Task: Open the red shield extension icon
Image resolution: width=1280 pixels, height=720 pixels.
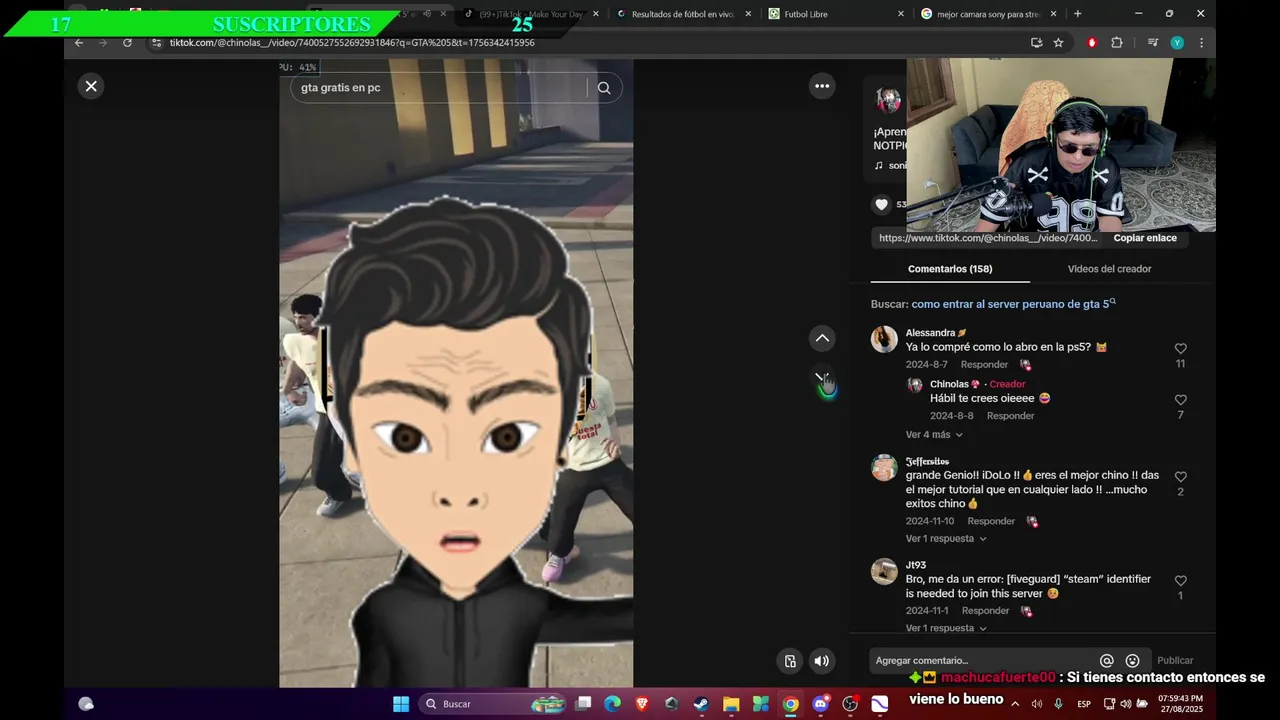Action: [1091, 43]
